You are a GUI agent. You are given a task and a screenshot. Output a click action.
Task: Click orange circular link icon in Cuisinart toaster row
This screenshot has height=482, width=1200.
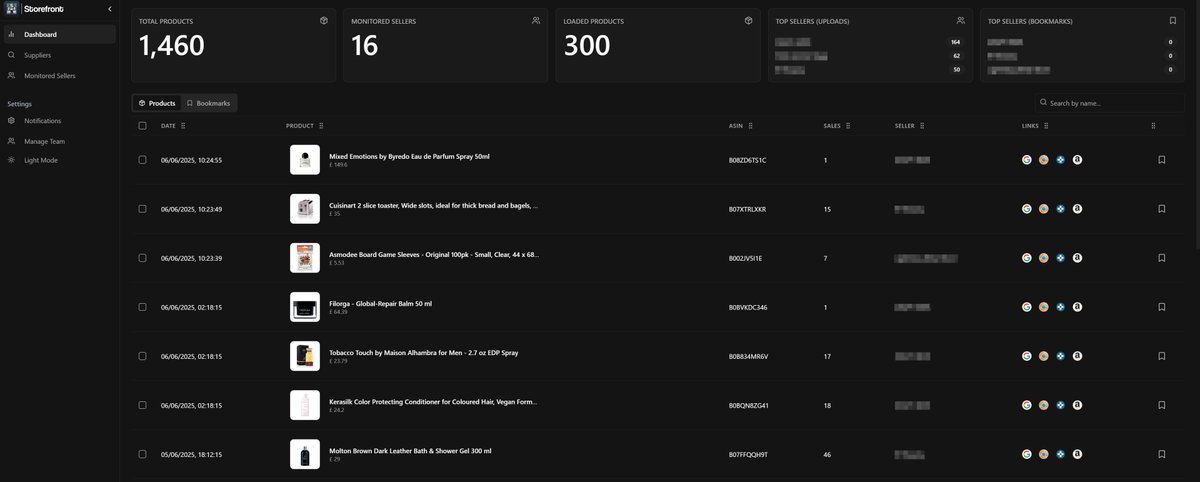[x=1043, y=209]
